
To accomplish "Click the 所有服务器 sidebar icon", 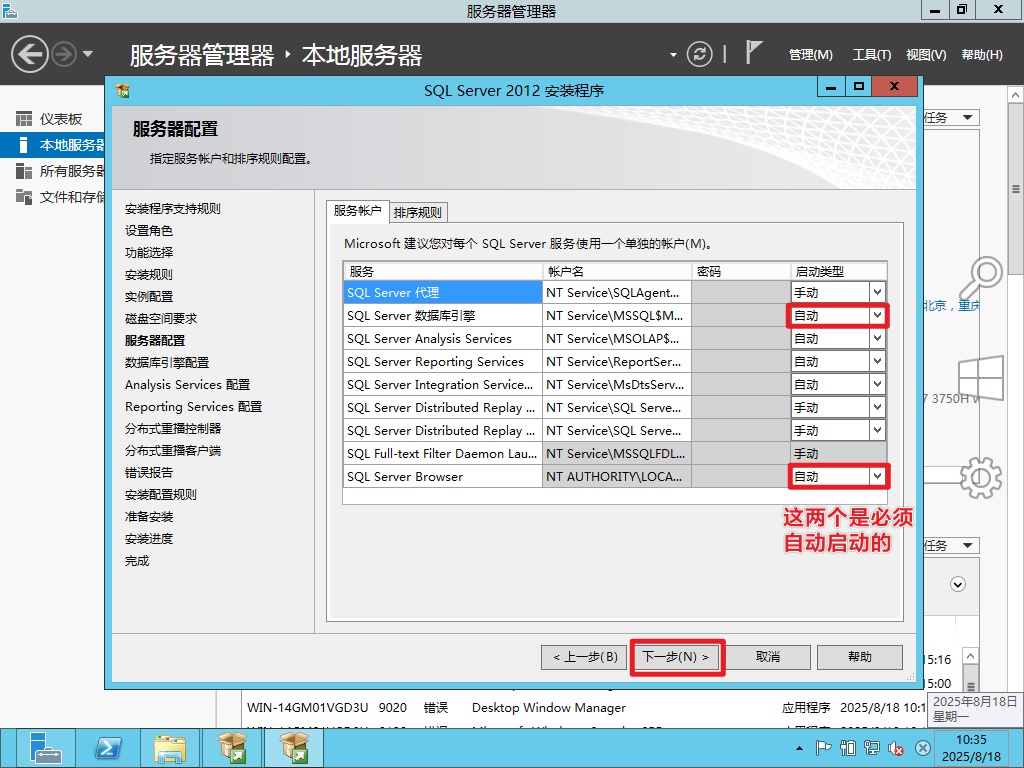I will [24, 171].
